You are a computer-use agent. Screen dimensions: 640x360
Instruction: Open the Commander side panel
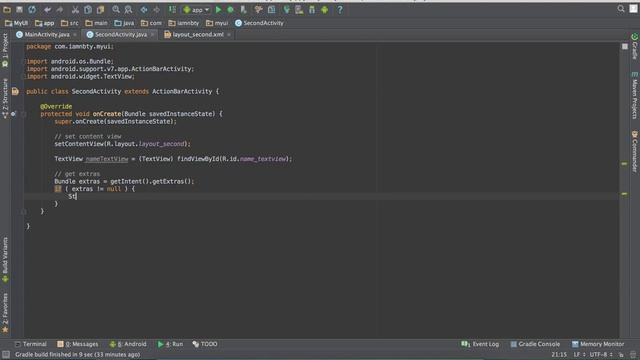pyautogui.click(x=635, y=151)
